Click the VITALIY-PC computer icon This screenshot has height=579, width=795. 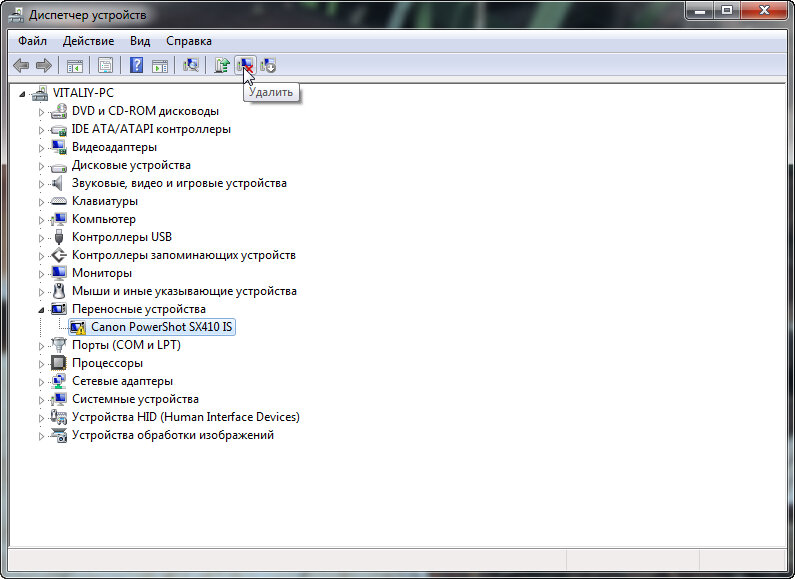(x=40, y=93)
